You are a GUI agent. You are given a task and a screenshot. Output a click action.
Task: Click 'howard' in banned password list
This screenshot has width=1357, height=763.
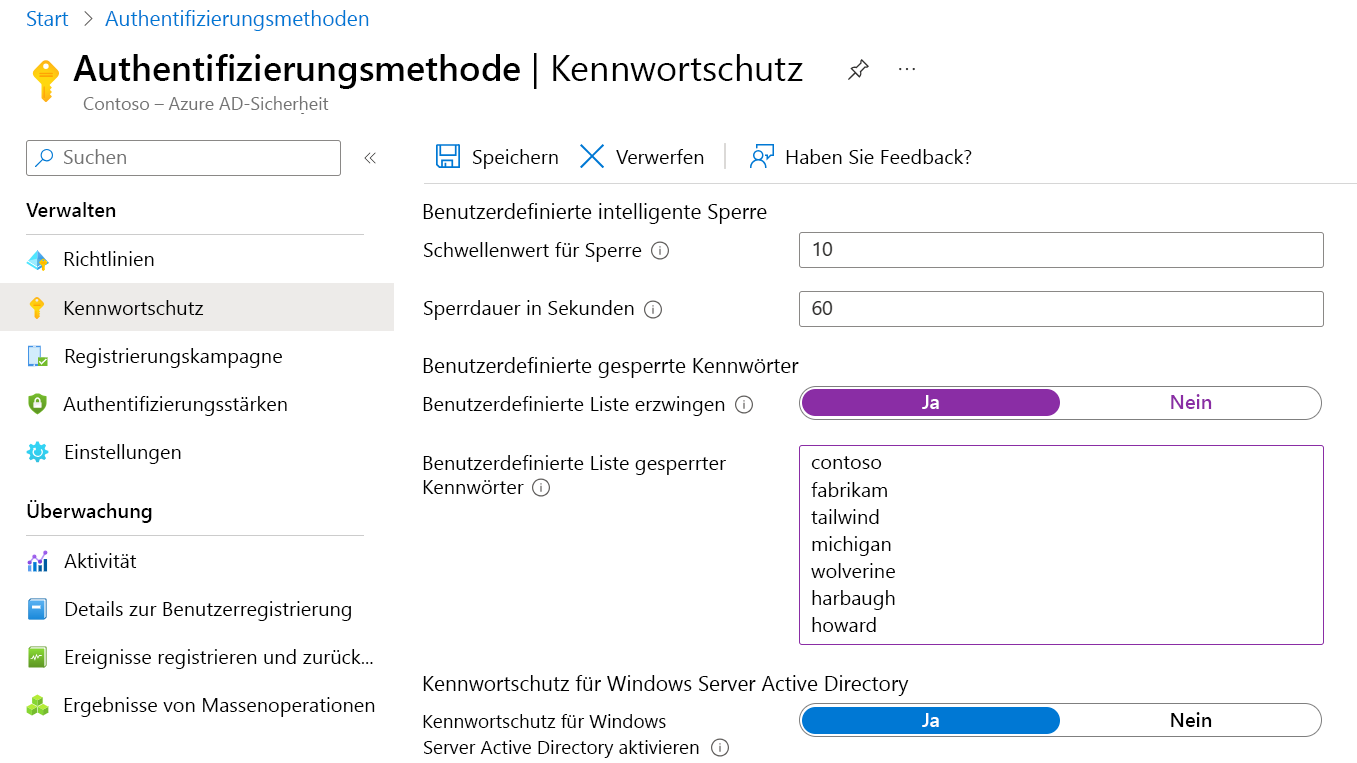(x=844, y=625)
